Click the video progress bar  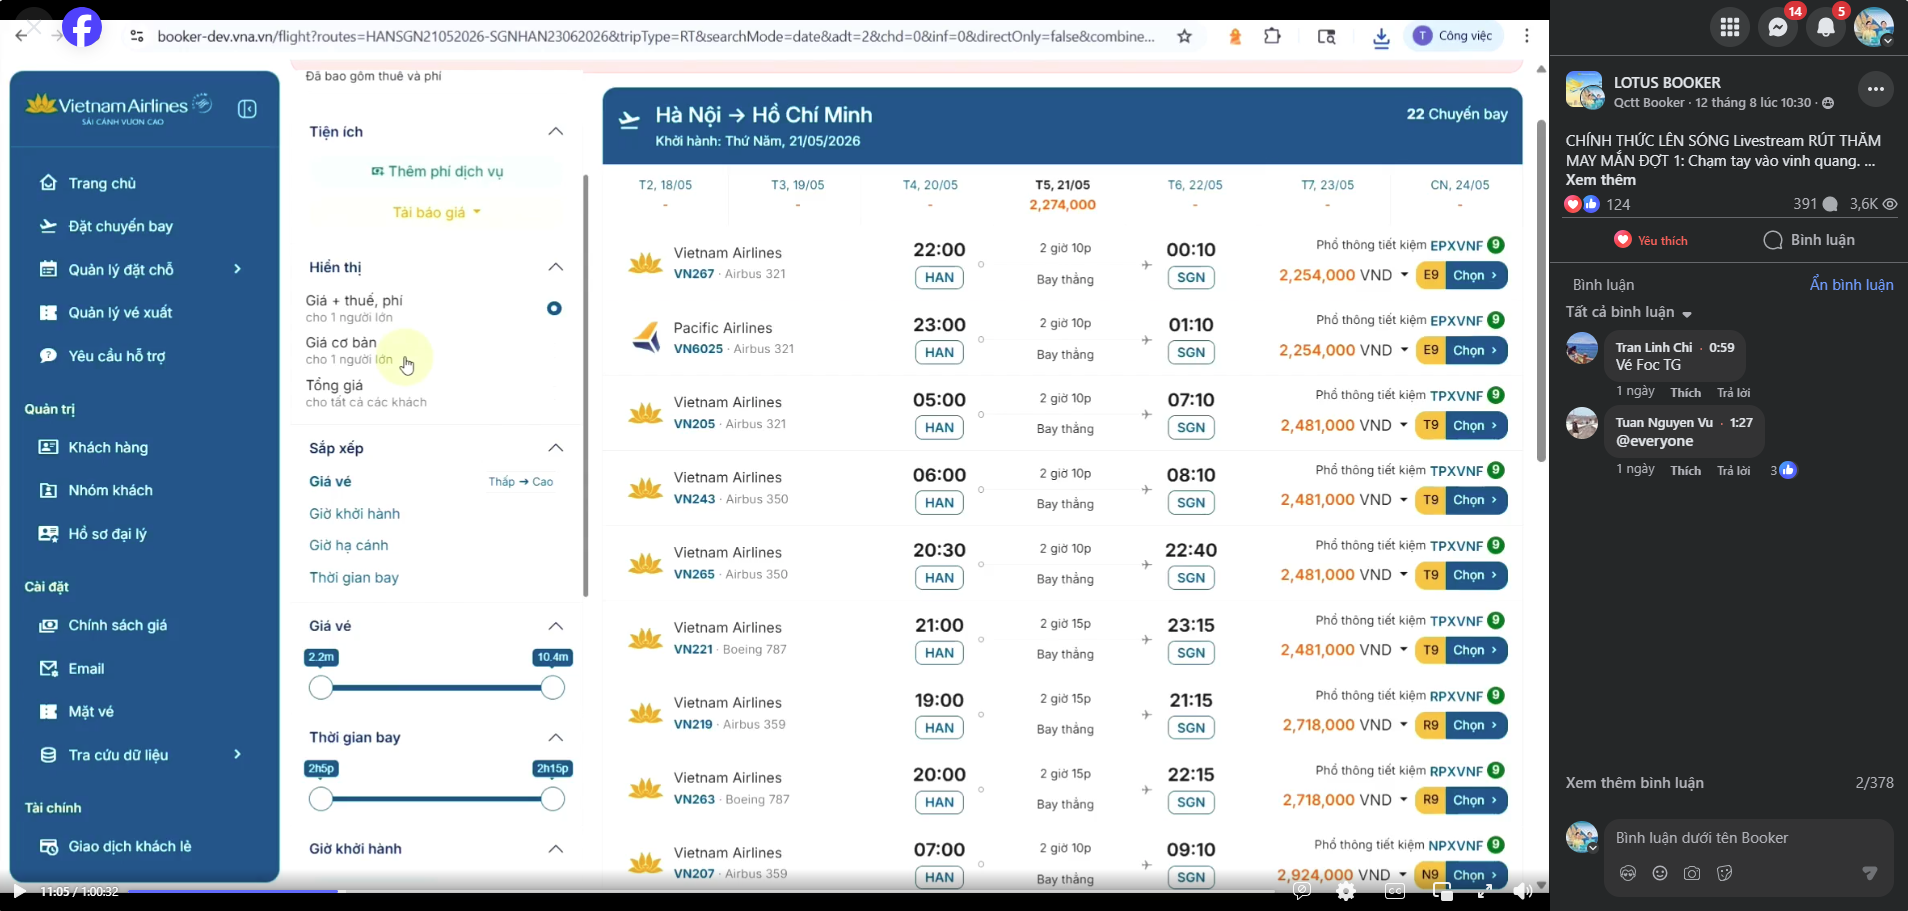click(700, 891)
